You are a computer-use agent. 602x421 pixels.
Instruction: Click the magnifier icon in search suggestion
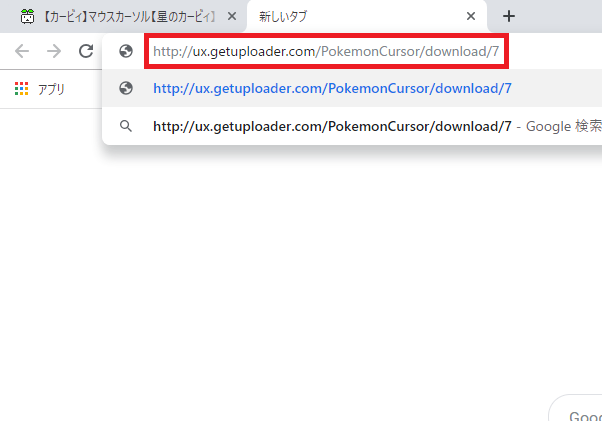[126, 126]
